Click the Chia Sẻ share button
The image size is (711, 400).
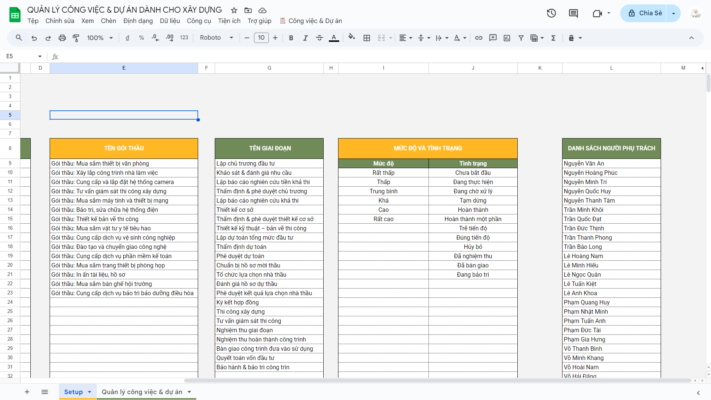click(x=650, y=13)
